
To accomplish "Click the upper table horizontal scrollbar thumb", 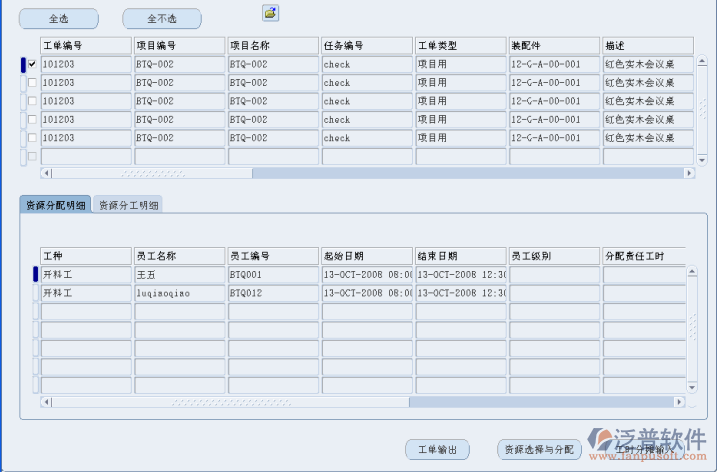I will point(150,173).
